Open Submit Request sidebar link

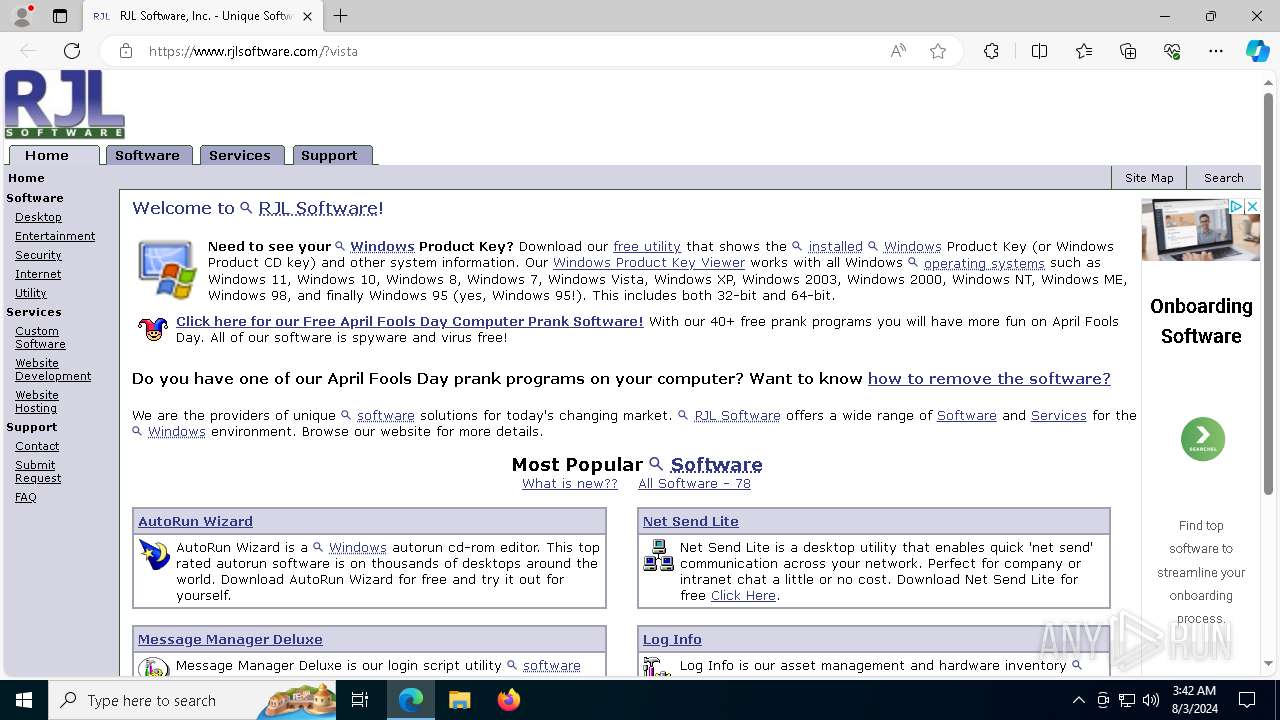tap(38, 471)
